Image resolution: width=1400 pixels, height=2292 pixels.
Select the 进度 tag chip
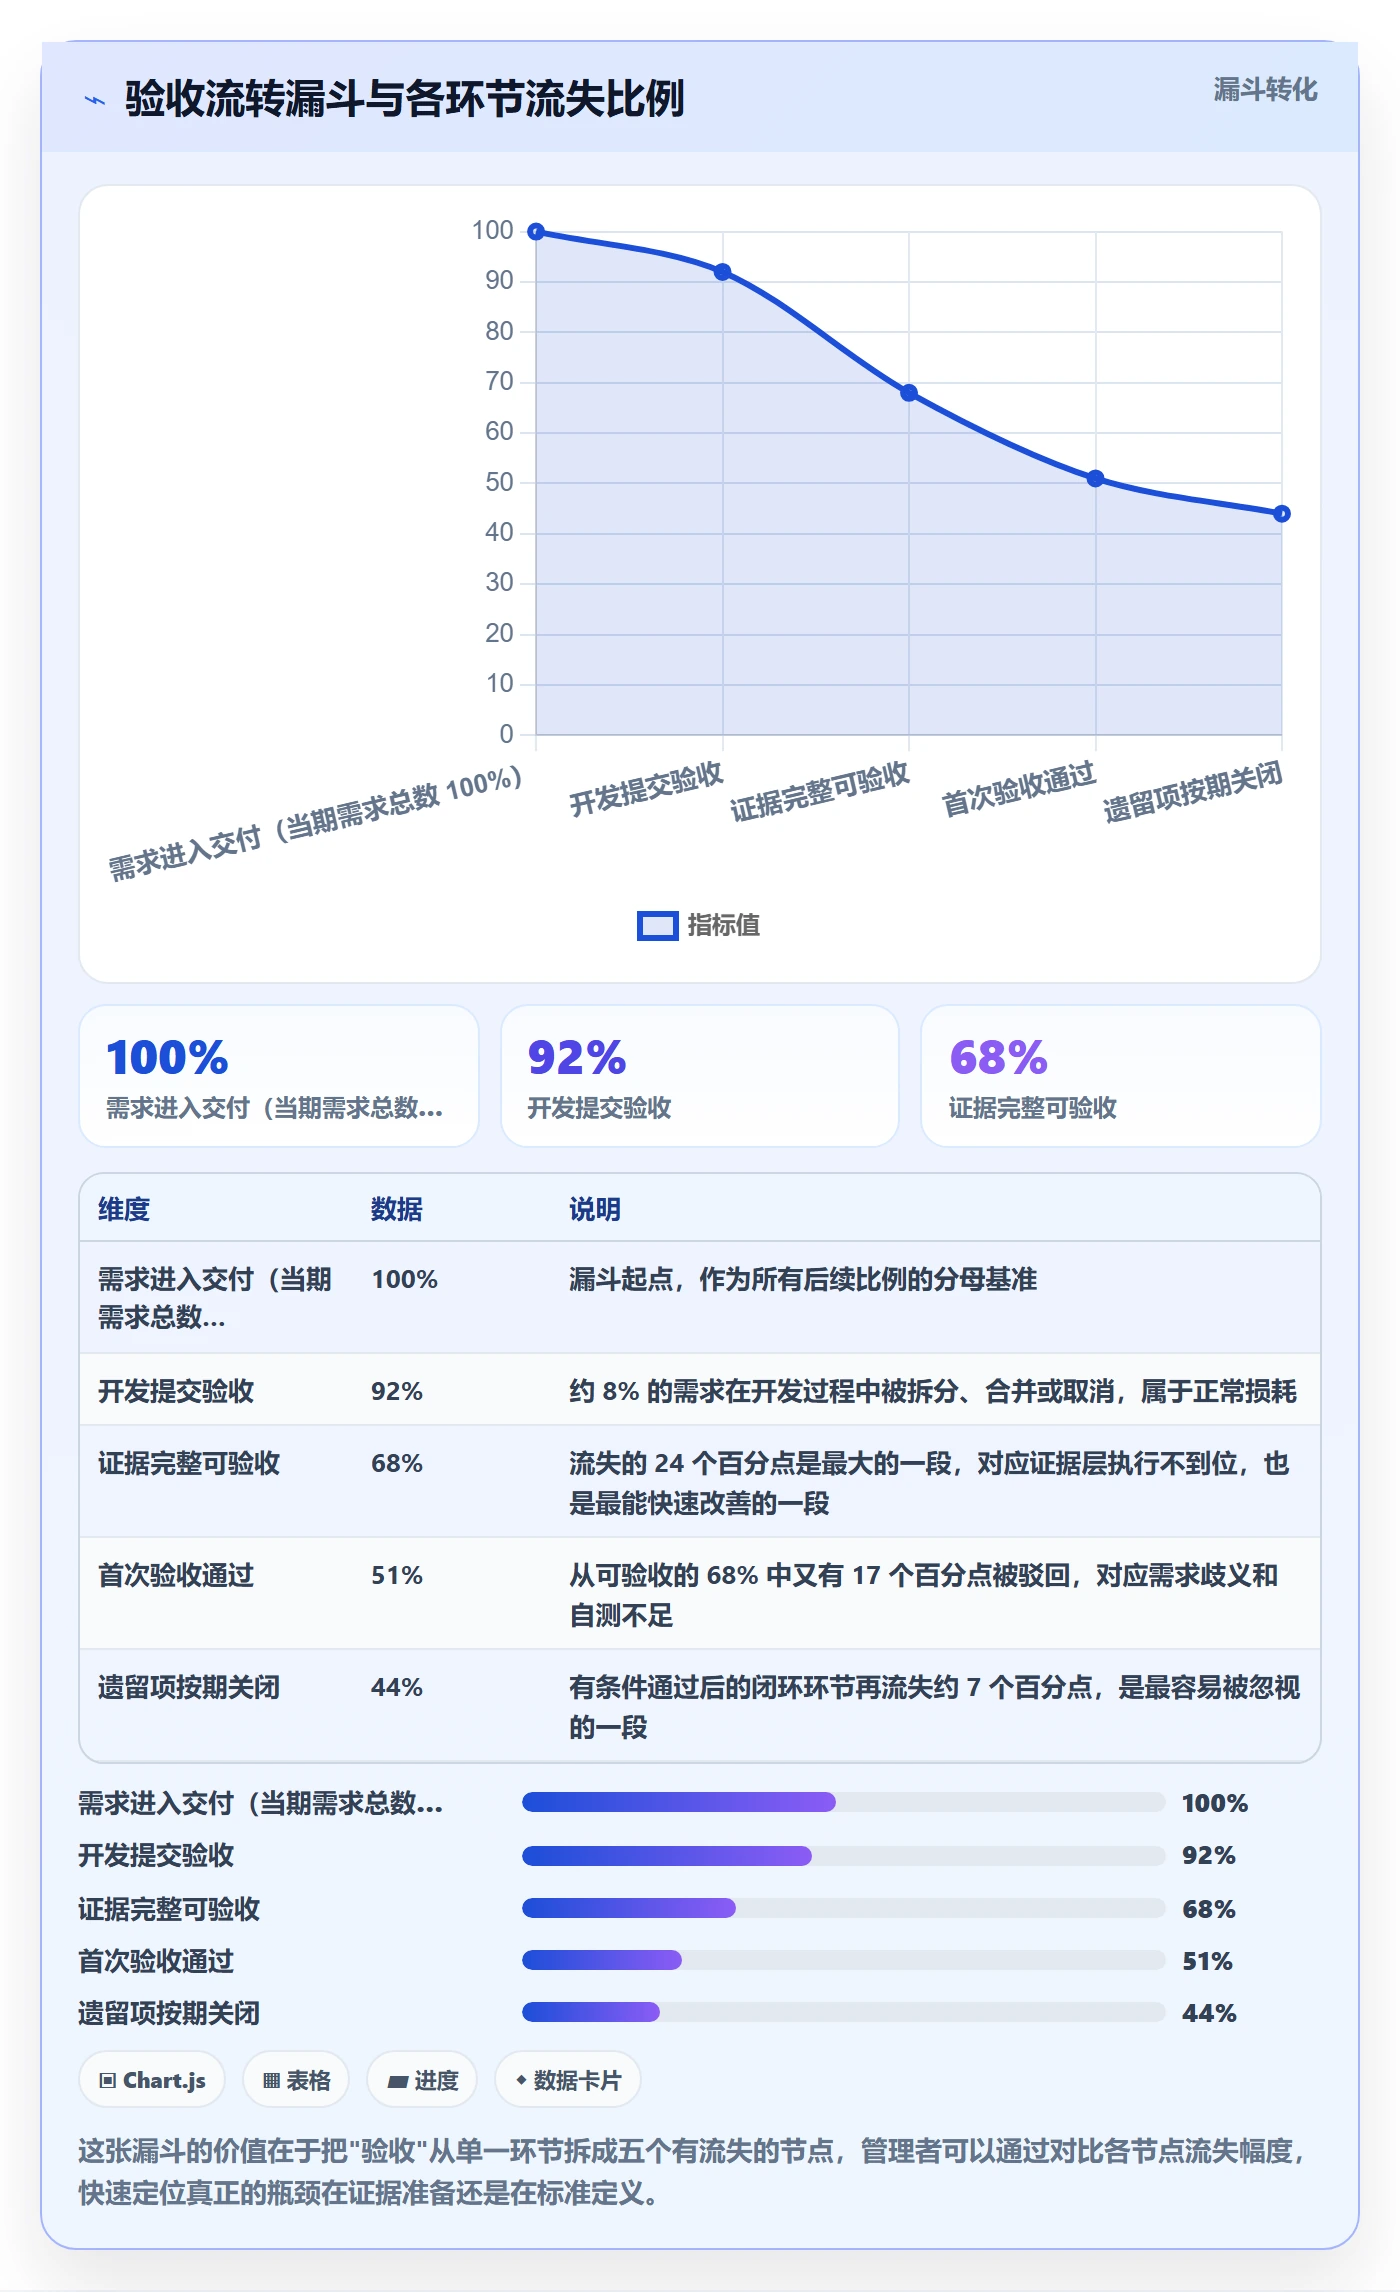click(x=422, y=2080)
